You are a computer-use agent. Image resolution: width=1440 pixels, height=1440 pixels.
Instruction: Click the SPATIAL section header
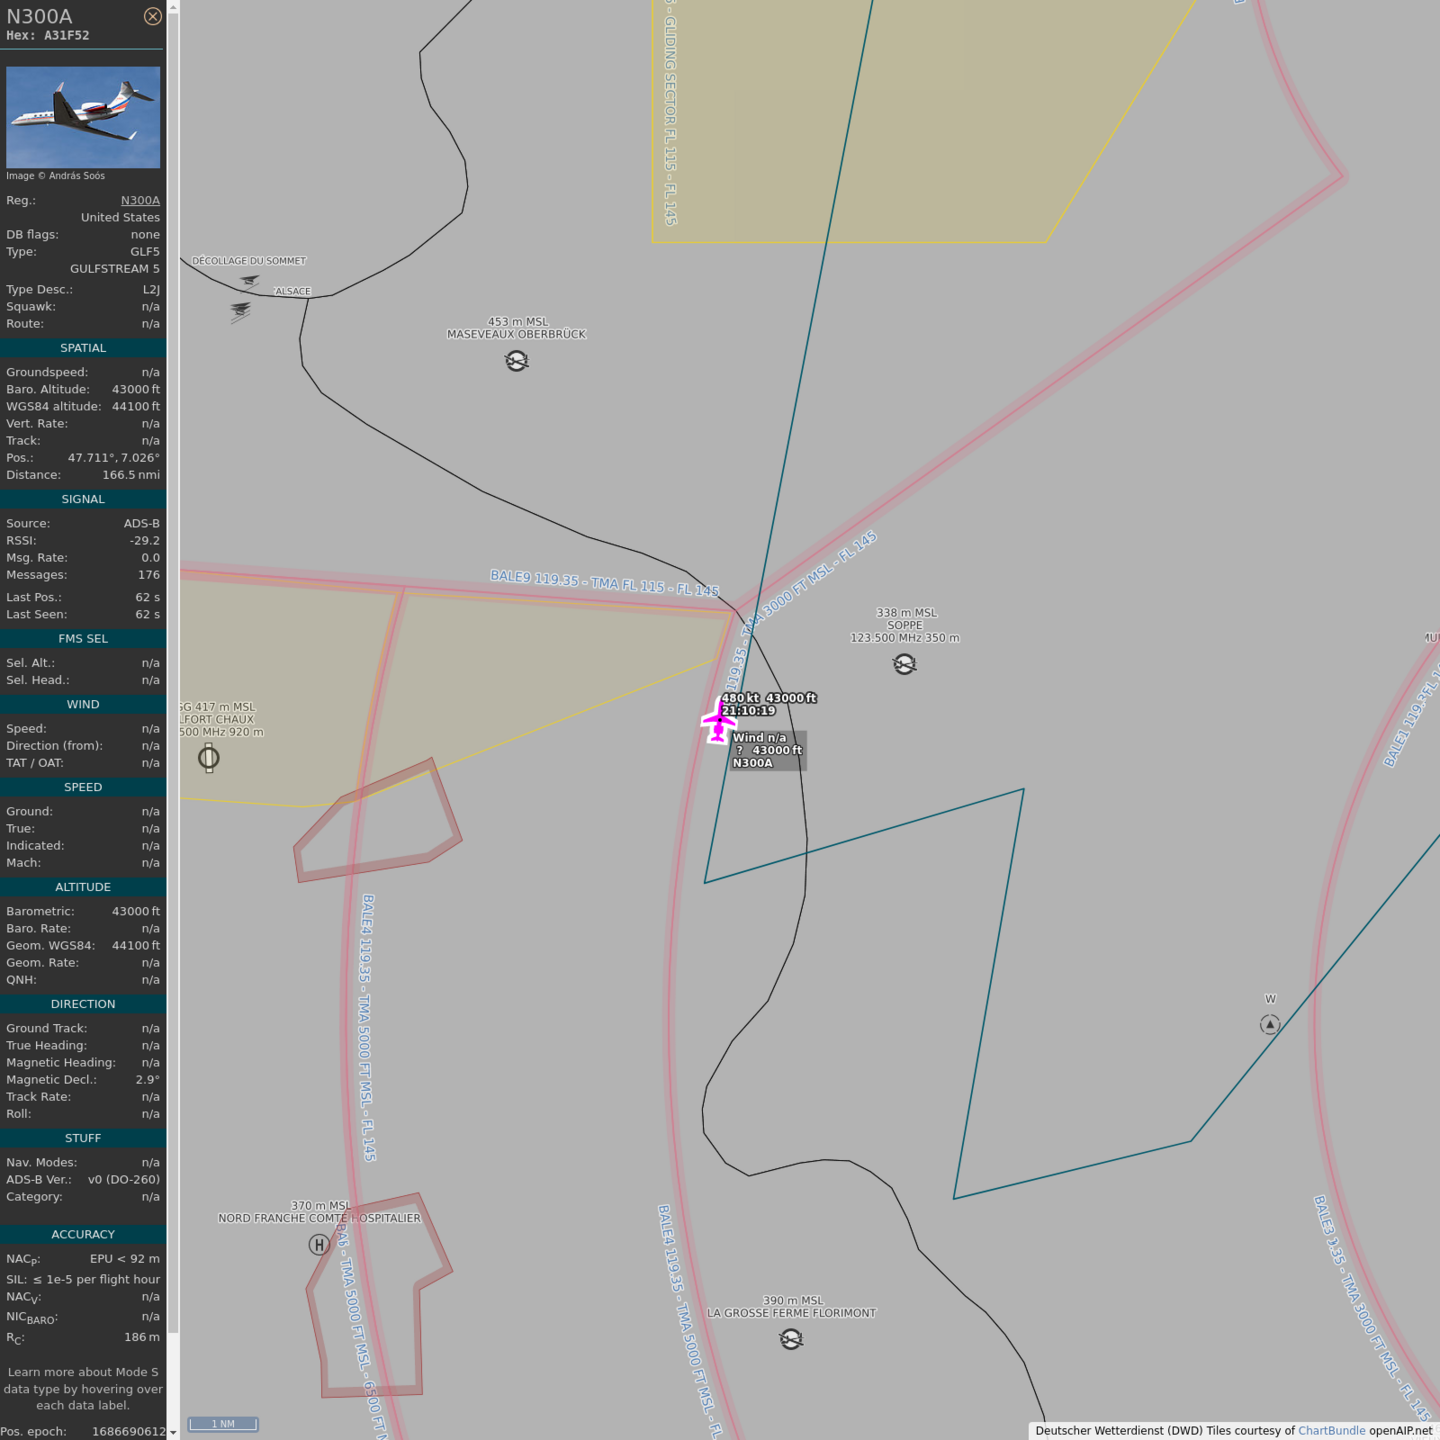(83, 348)
